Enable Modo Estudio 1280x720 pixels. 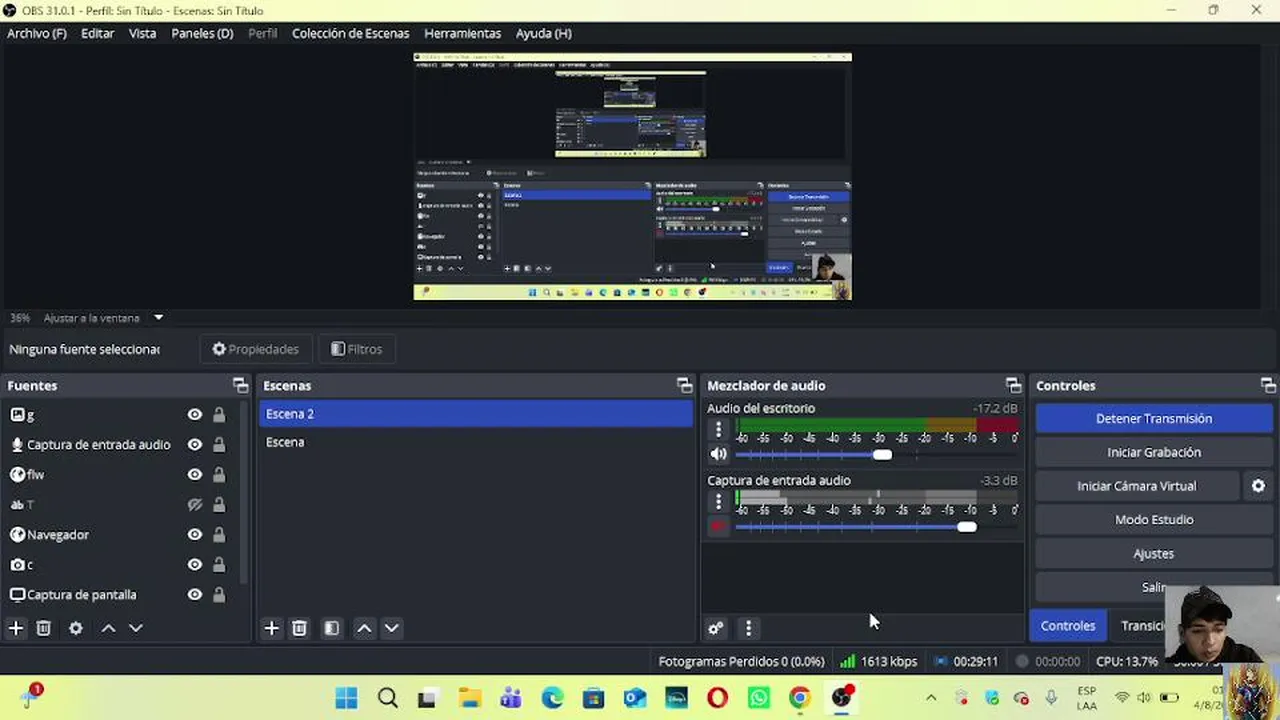(1154, 520)
